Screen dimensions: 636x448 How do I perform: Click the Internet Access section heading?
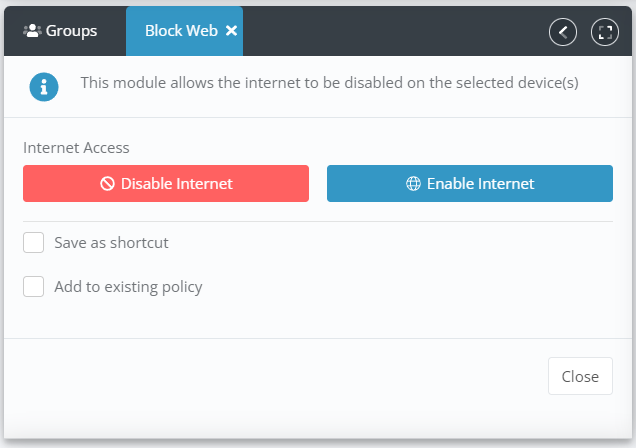coord(76,148)
